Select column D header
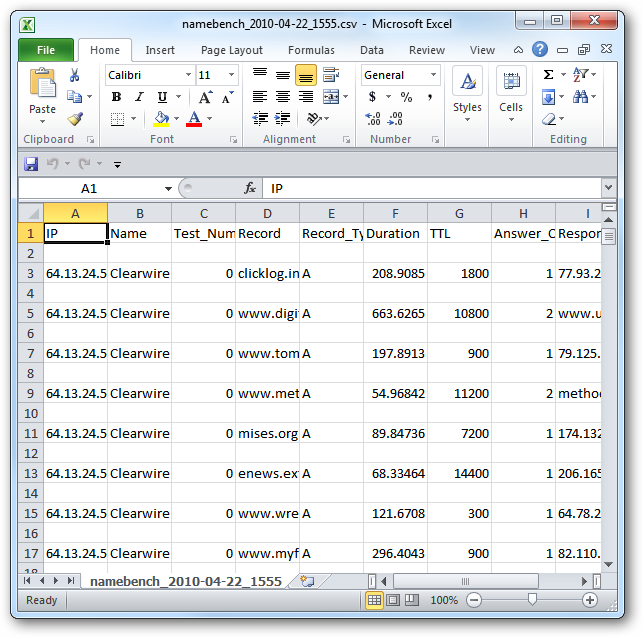This screenshot has height=637, width=643. tap(267, 213)
